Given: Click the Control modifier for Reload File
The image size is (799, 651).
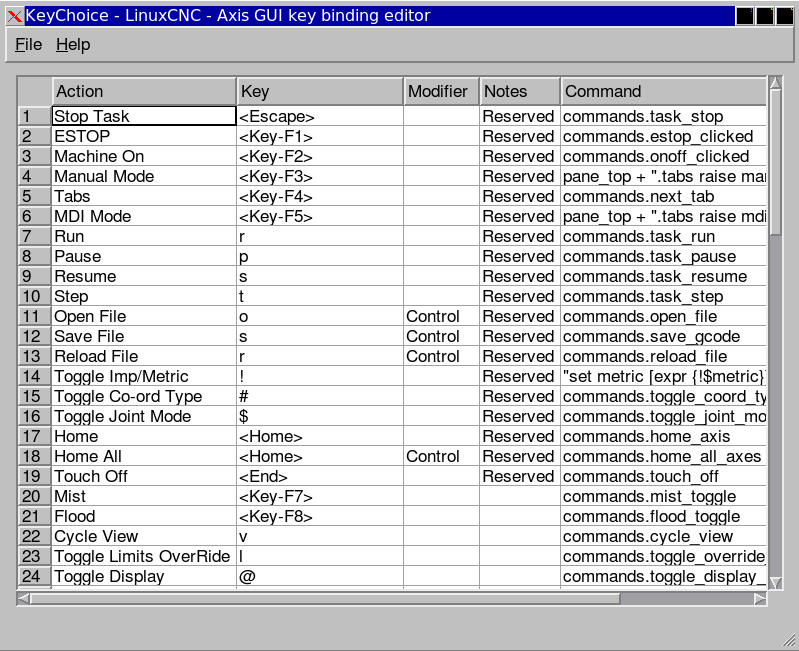Looking at the screenshot, I should click(441, 356).
